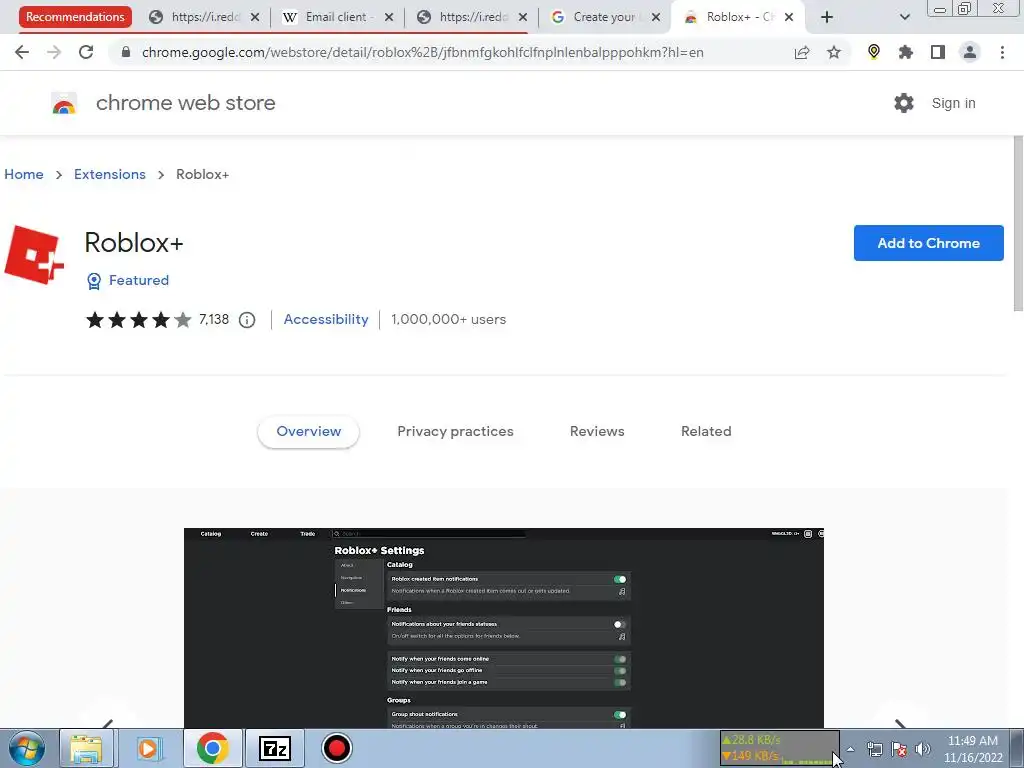Open 7-Zip from the taskbar
Screen dimensions: 1024x768
[x=274, y=748]
